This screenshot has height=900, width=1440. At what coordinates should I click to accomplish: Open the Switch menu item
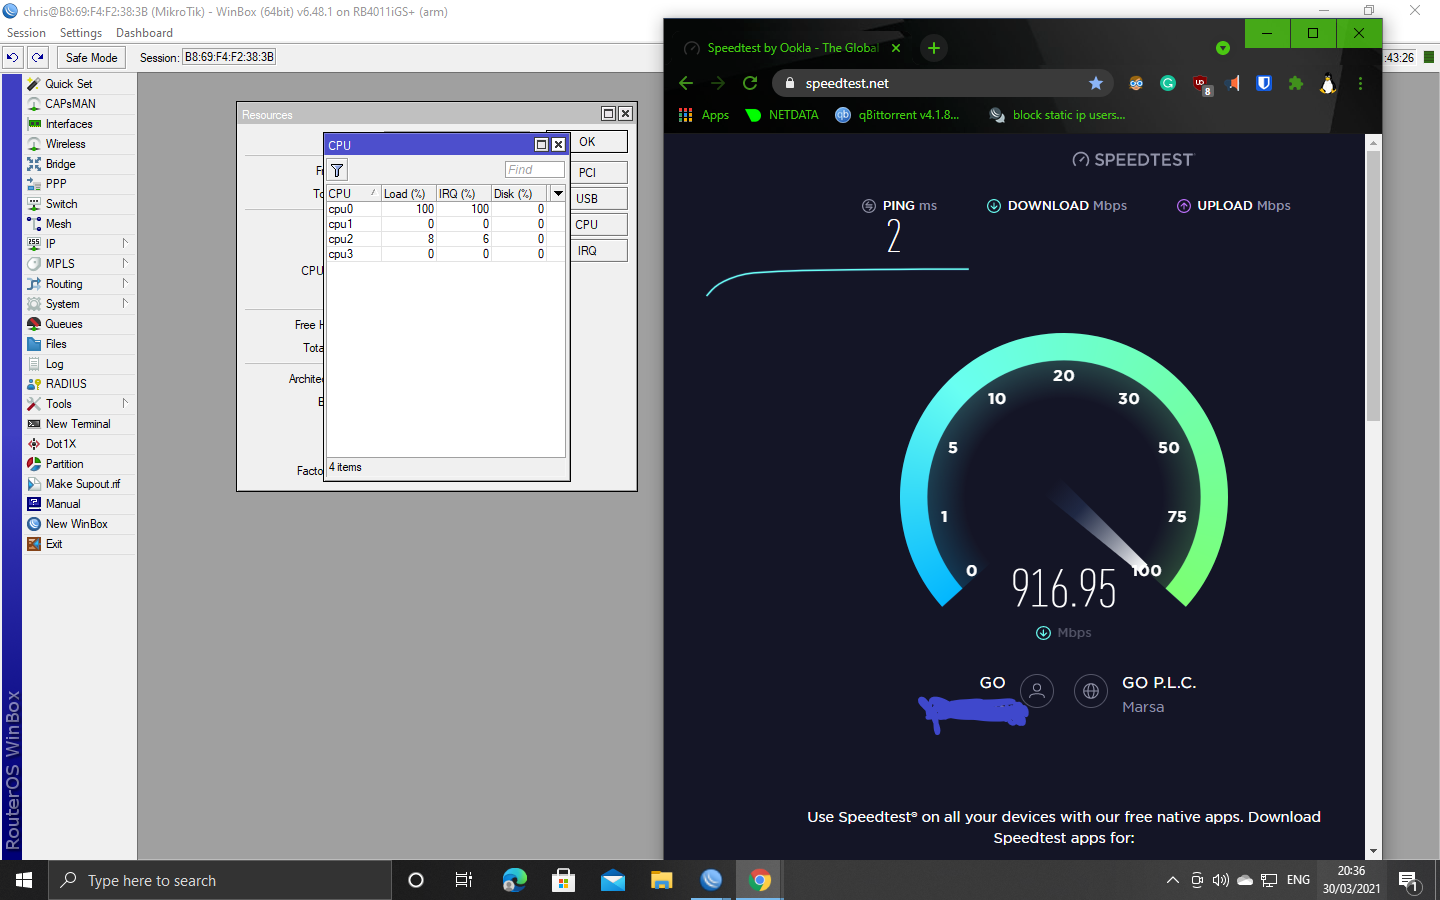(80, 204)
